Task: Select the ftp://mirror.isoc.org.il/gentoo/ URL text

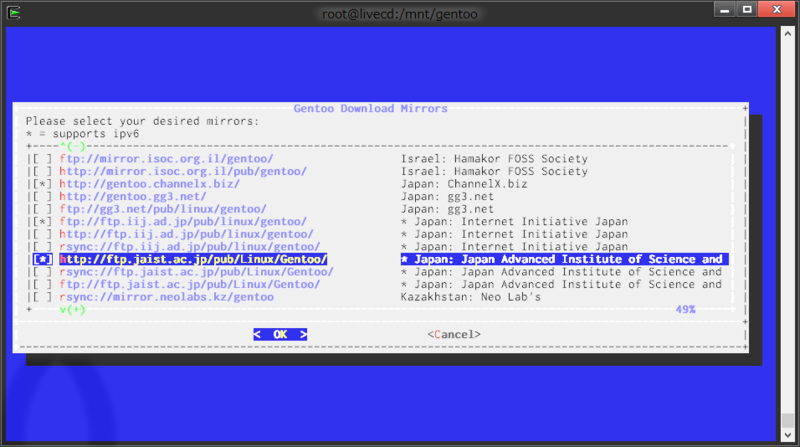Action: click(x=166, y=159)
